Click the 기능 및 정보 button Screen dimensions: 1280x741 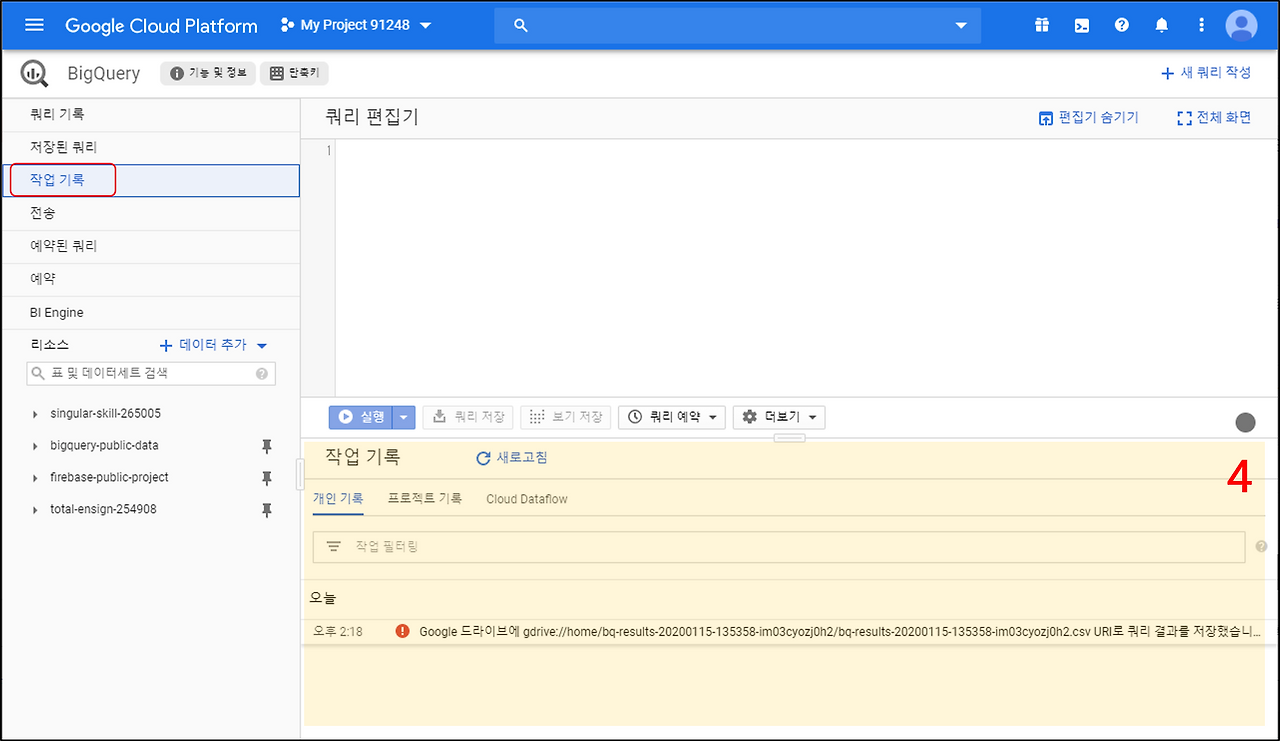tap(207, 73)
